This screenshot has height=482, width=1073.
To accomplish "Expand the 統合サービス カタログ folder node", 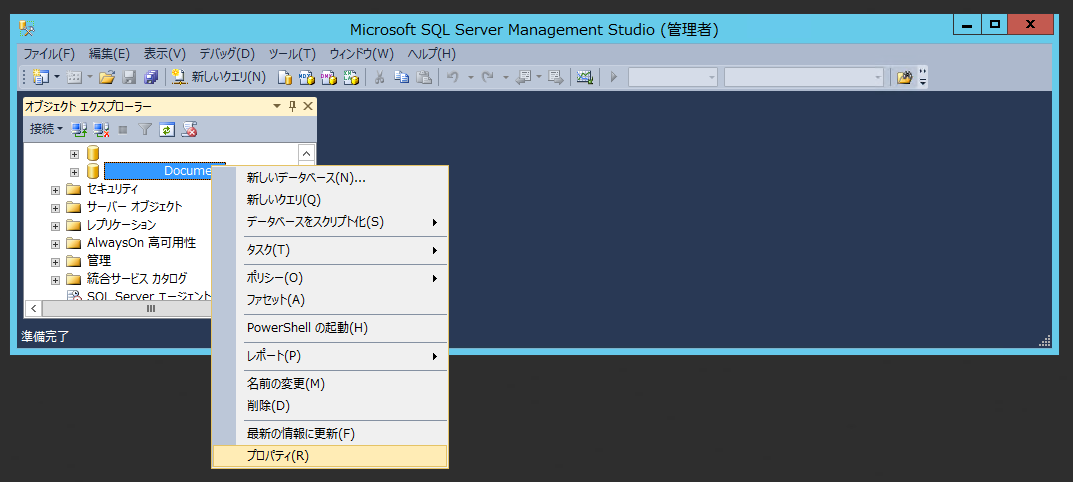I will click(56, 279).
